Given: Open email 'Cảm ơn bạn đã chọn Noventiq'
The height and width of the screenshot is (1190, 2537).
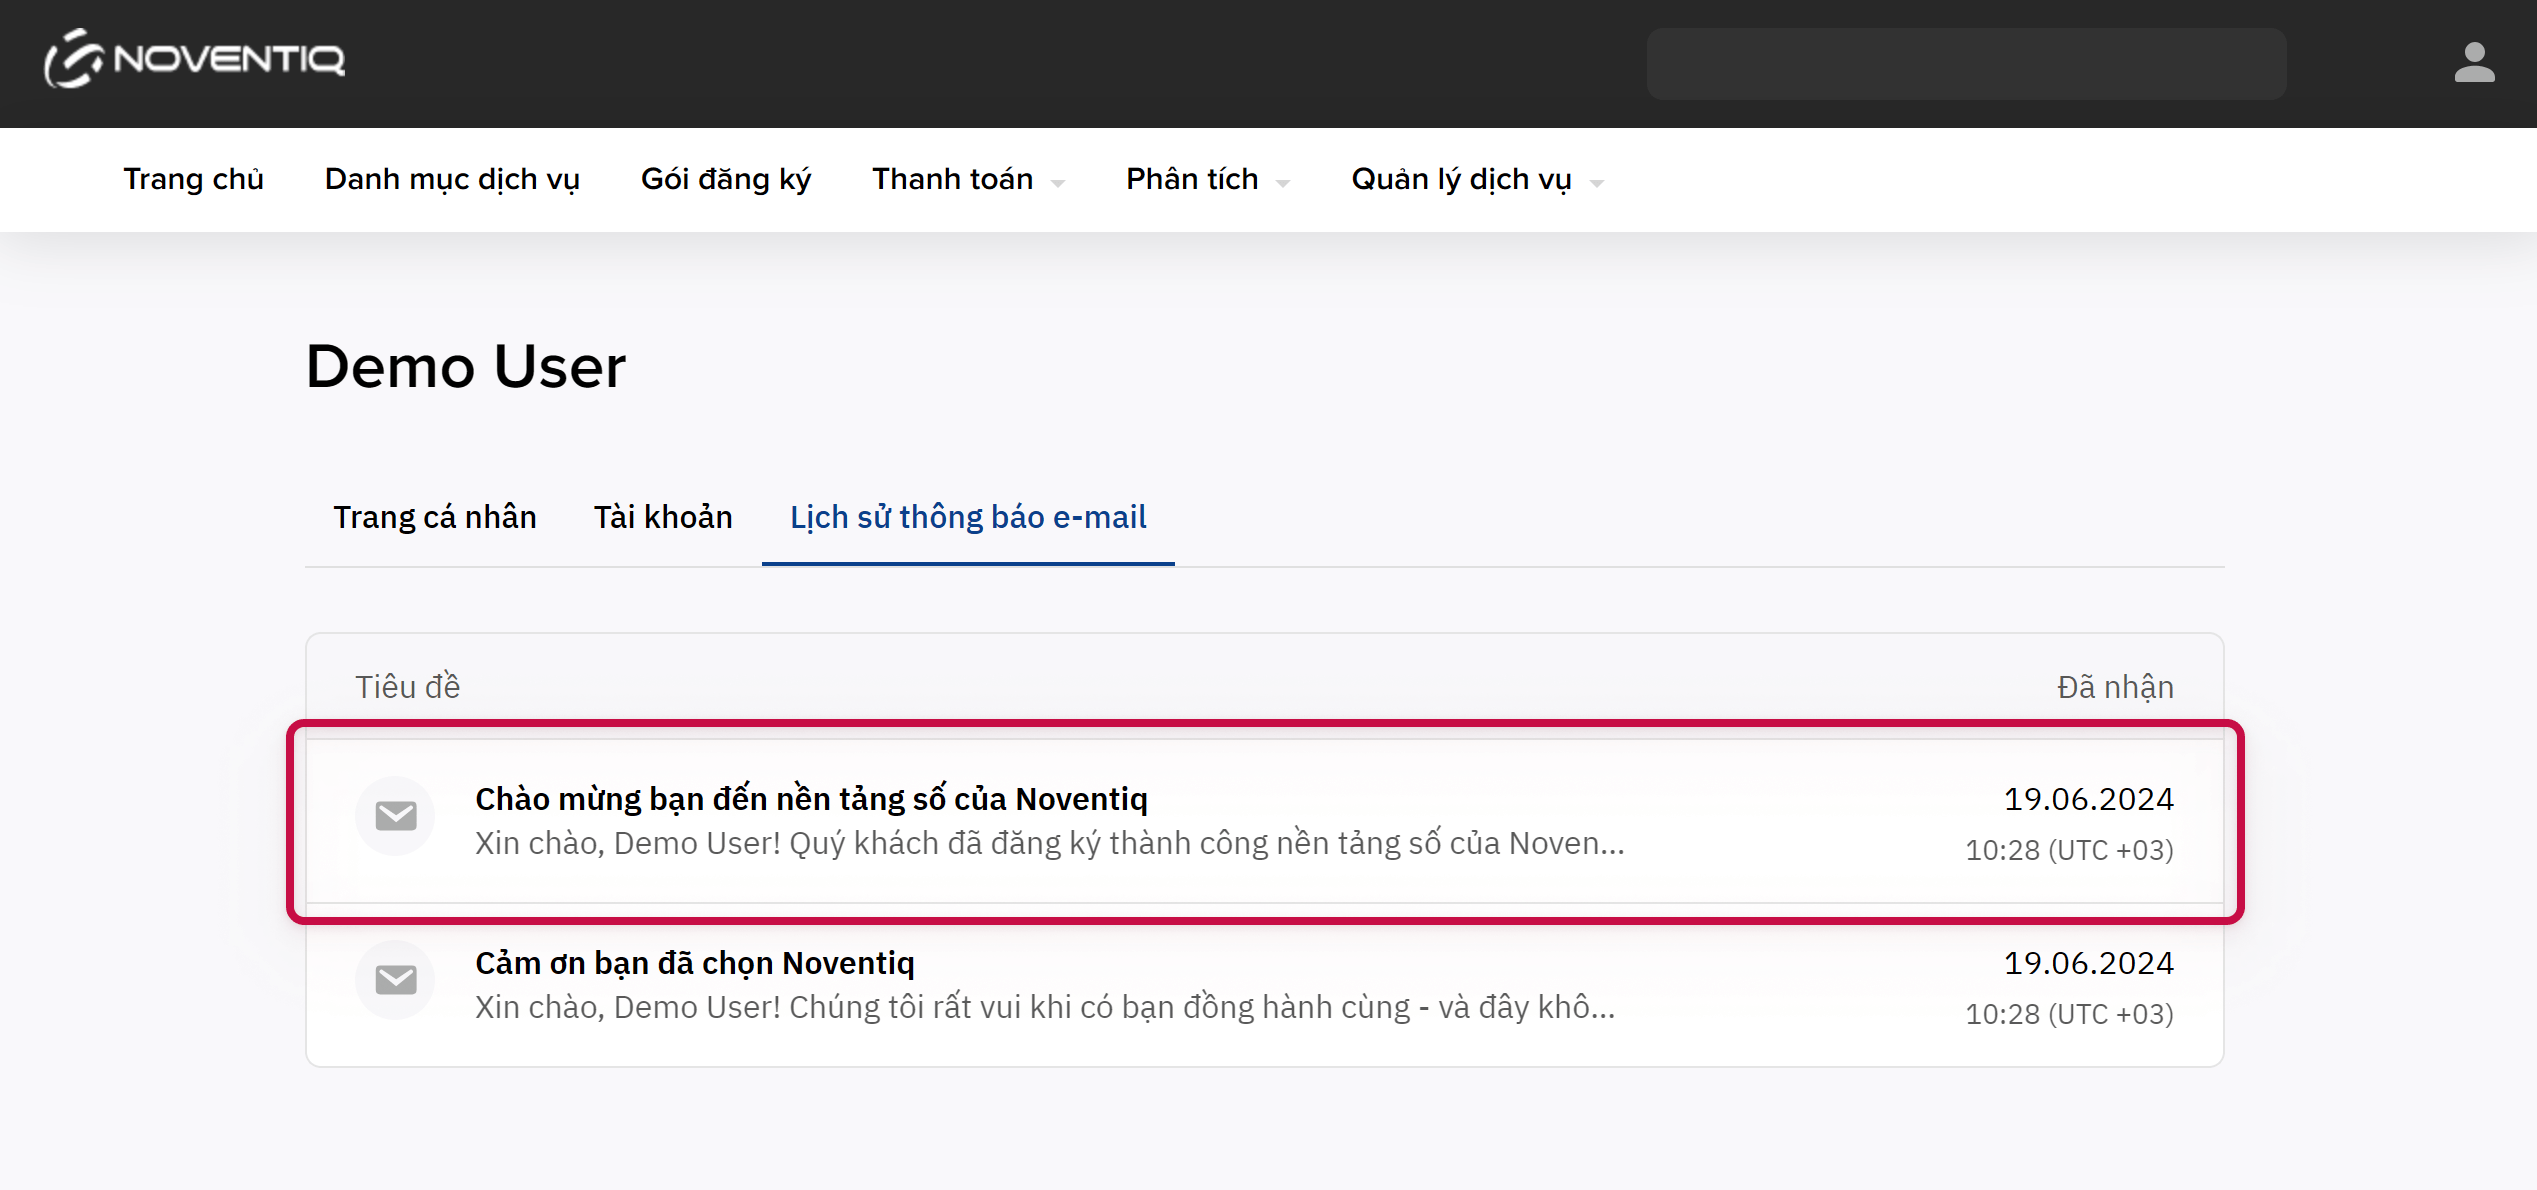Looking at the screenshot, I should click(694, 963).
